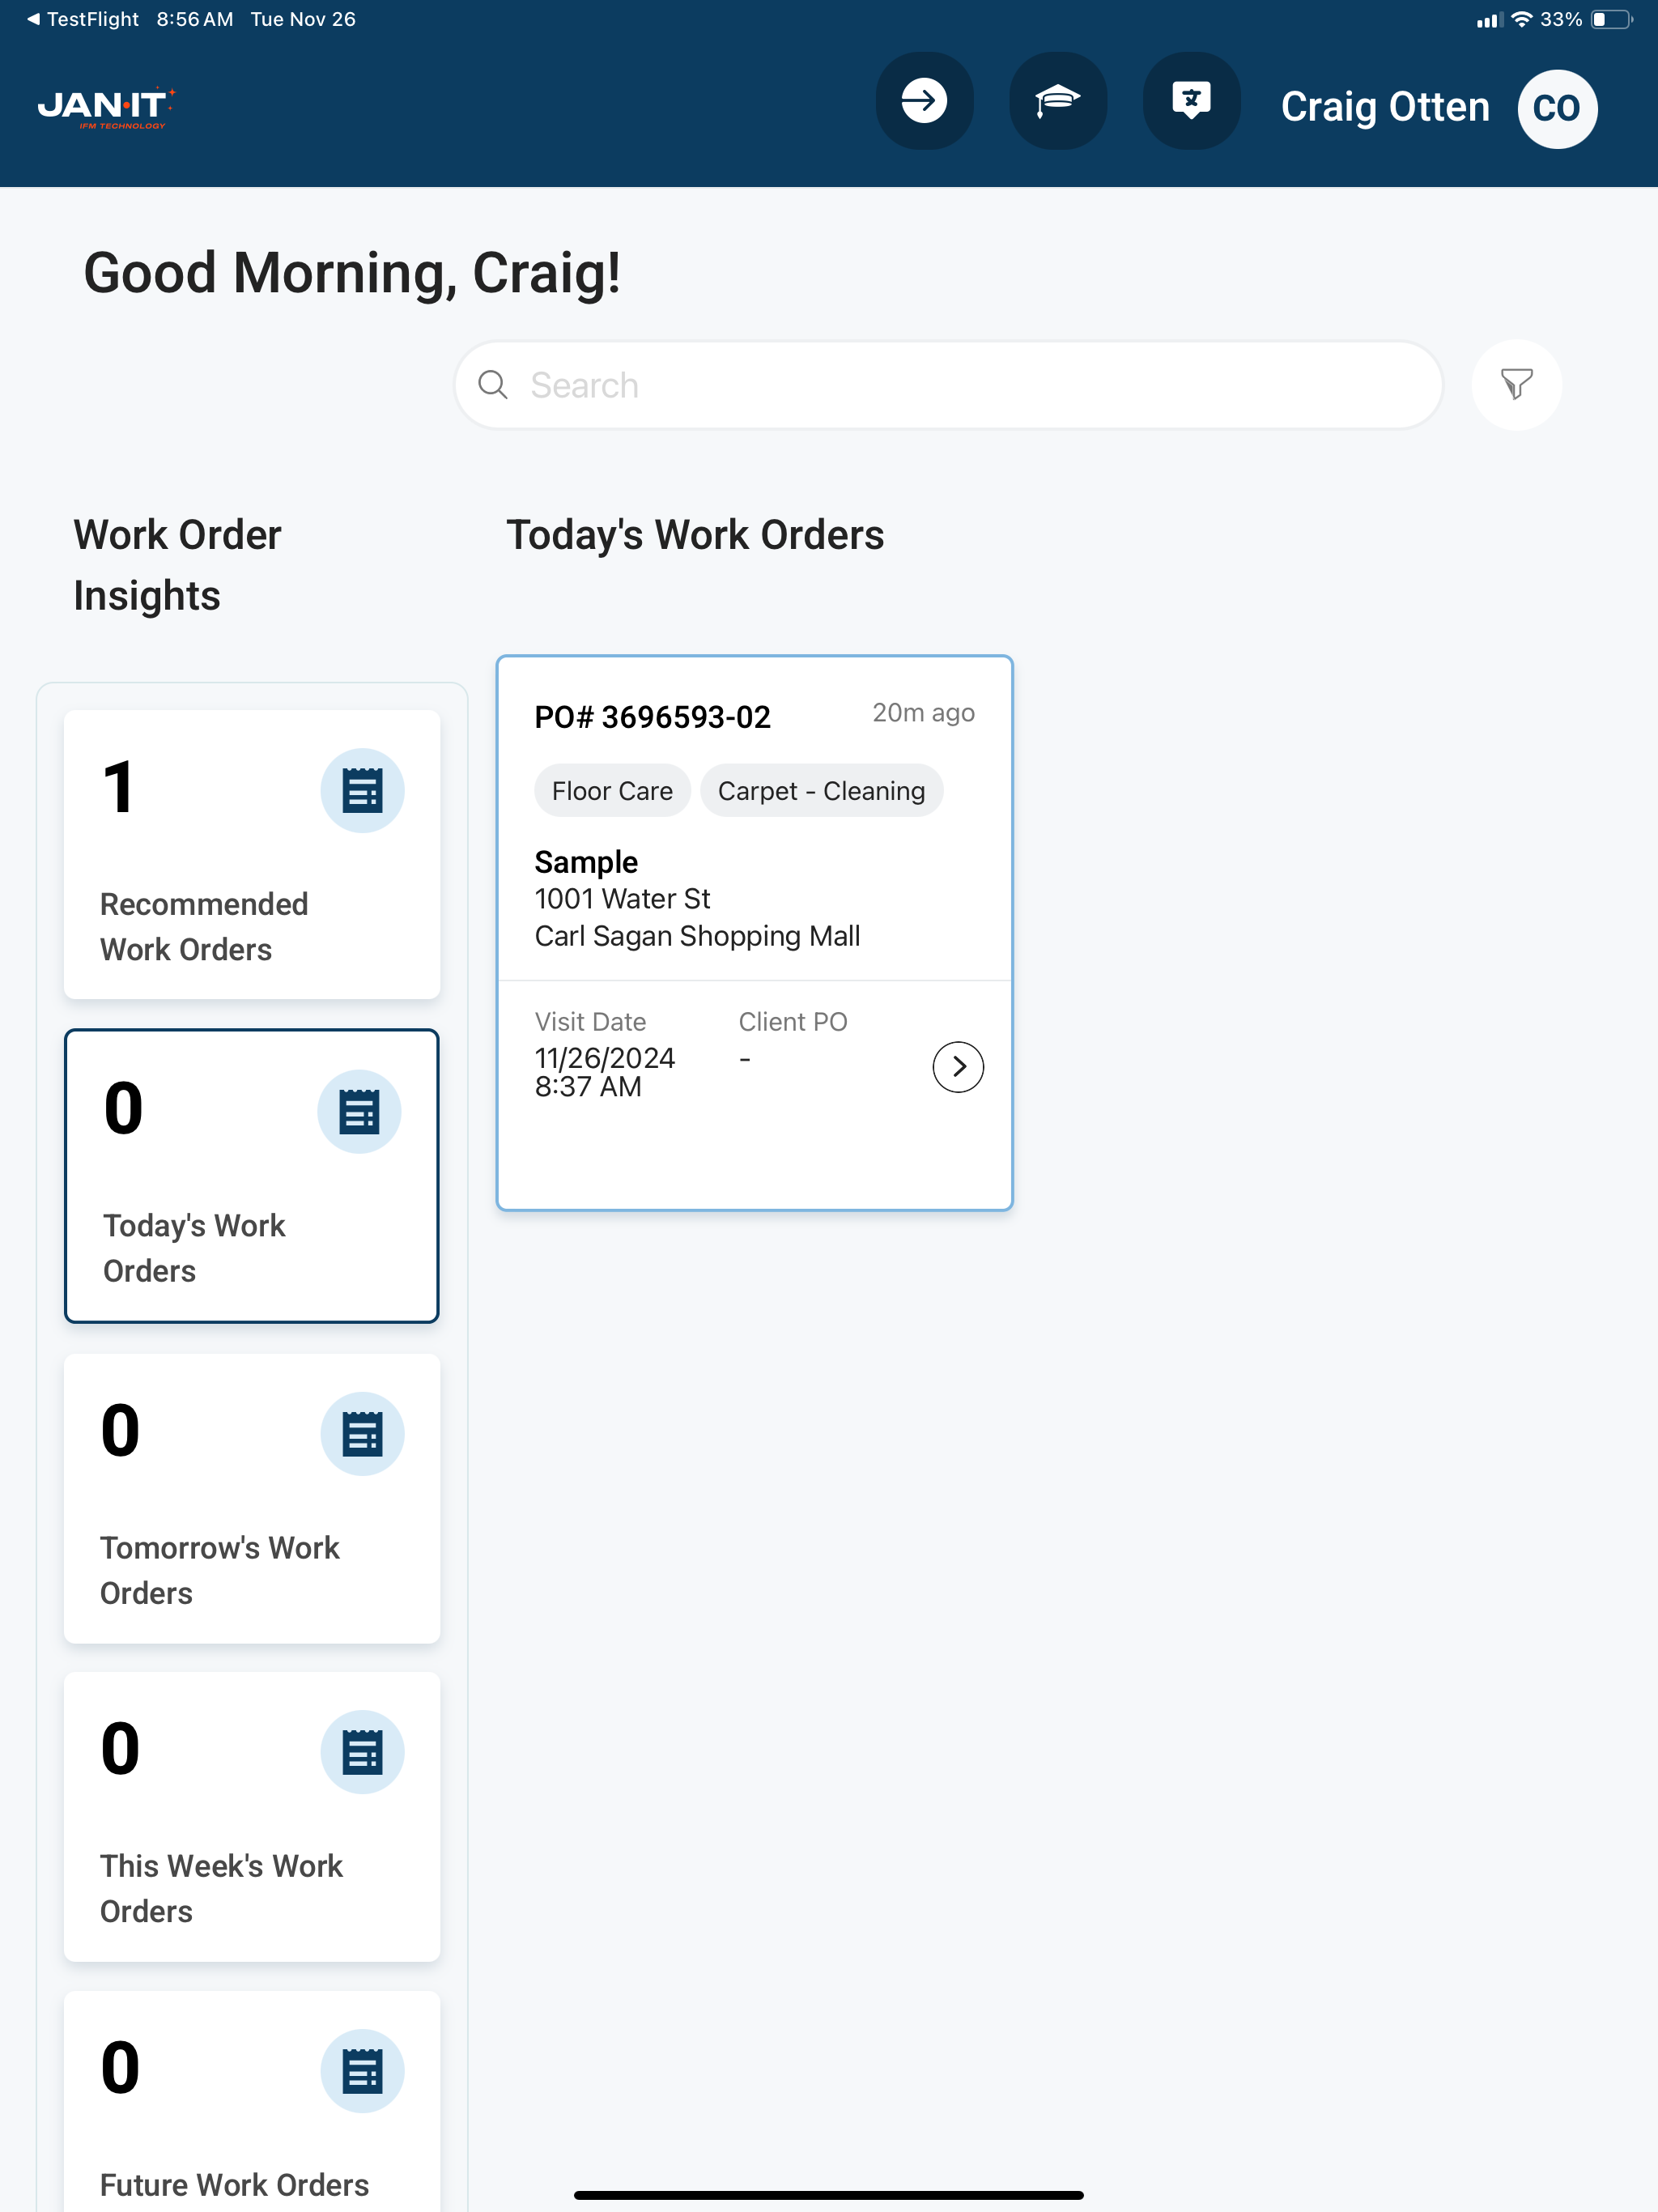The height and width of the screenshot is (2212, 1658).
Task: Open the filter funnel icon
Action: (1516, 385)
